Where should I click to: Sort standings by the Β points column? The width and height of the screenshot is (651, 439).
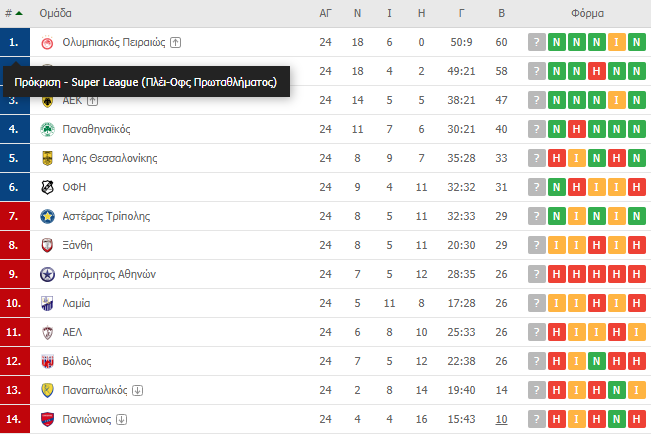[501, 14]
